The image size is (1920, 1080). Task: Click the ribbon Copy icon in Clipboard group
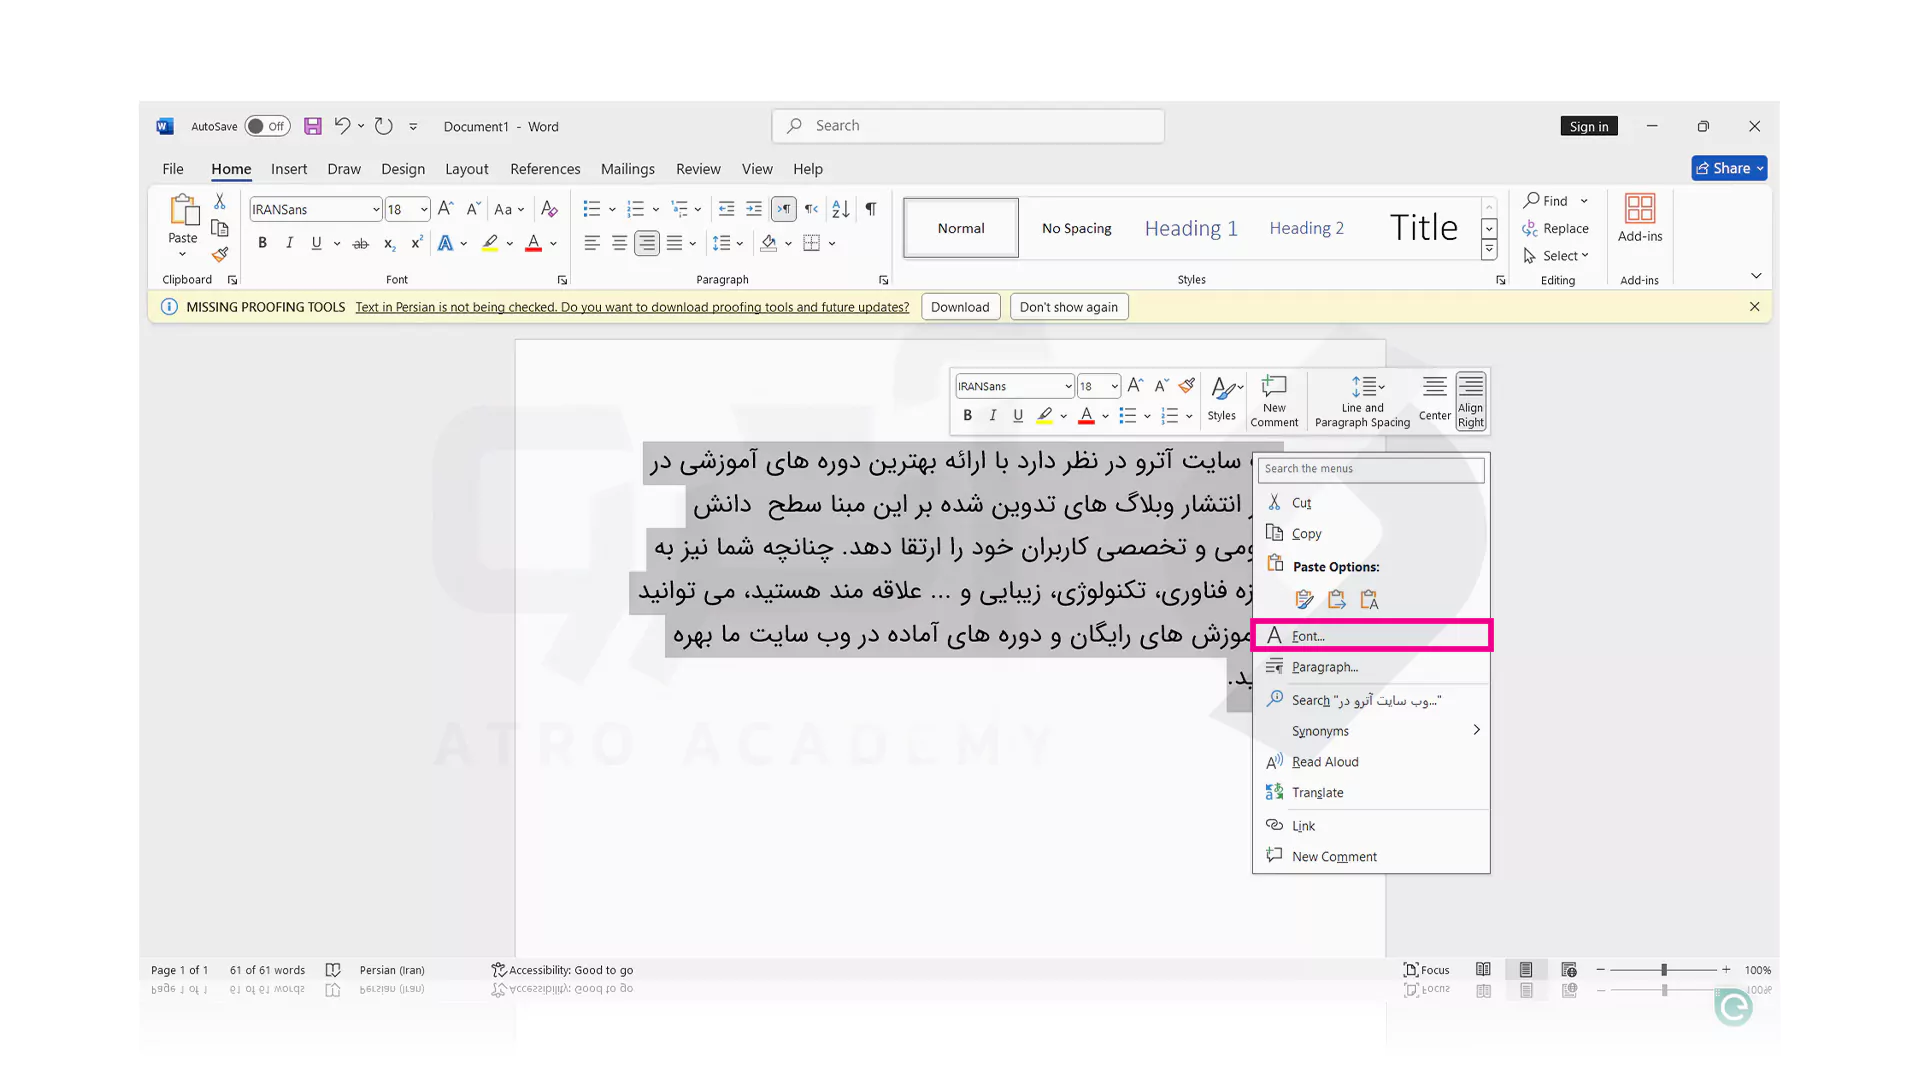point(220,228)
